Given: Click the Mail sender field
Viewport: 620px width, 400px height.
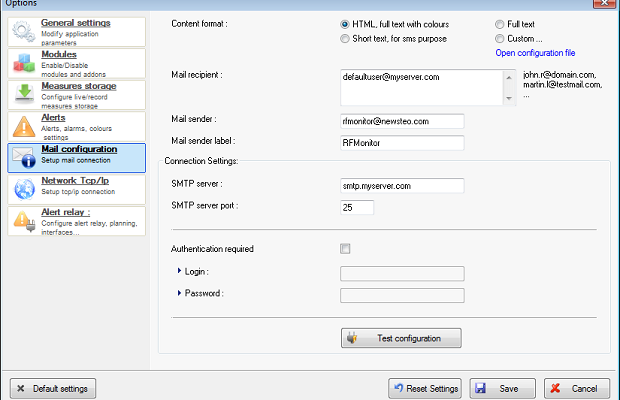Looking at the screenshot, I should click(x=402, y=121).
